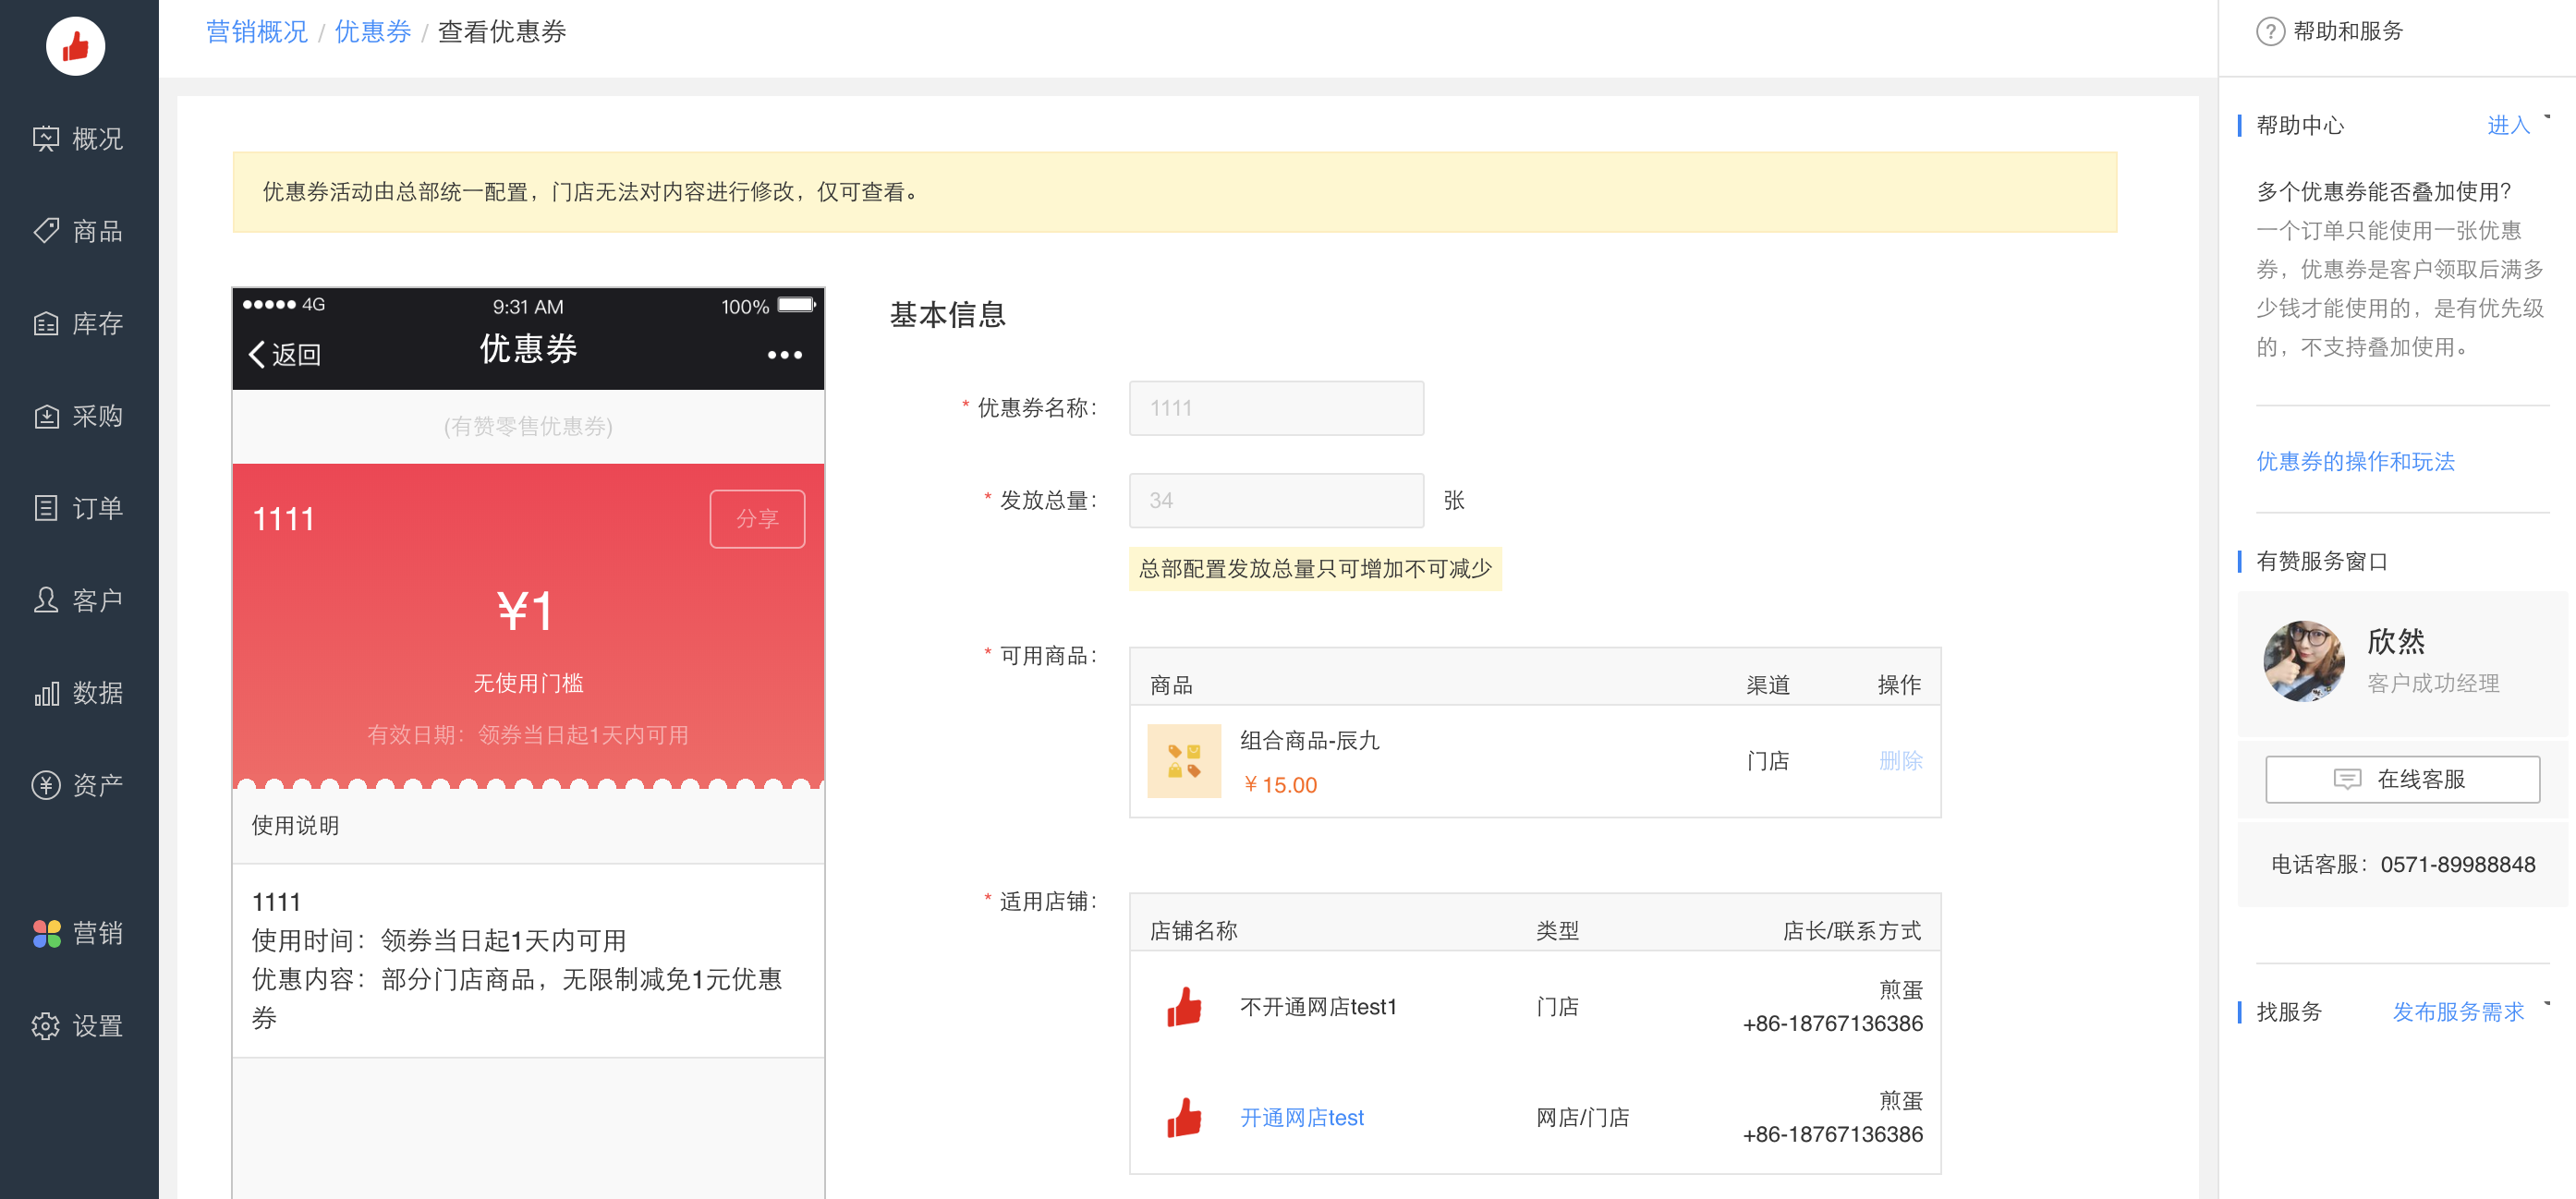This screenshot has height=1199, width=2576.
Task: Go to 营销概况 breadcrumb
Action: pos(256,32)
